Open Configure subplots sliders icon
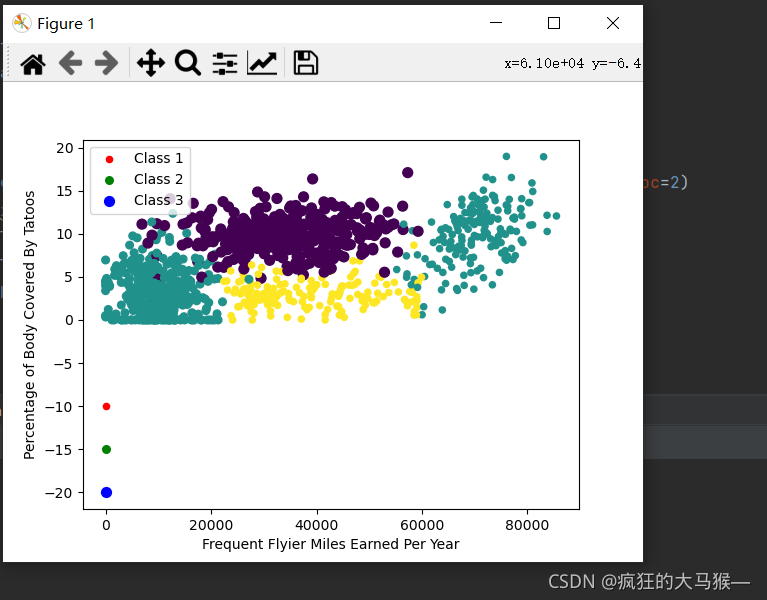This screenshot has width=767, height=600. (x=225, y=64)
